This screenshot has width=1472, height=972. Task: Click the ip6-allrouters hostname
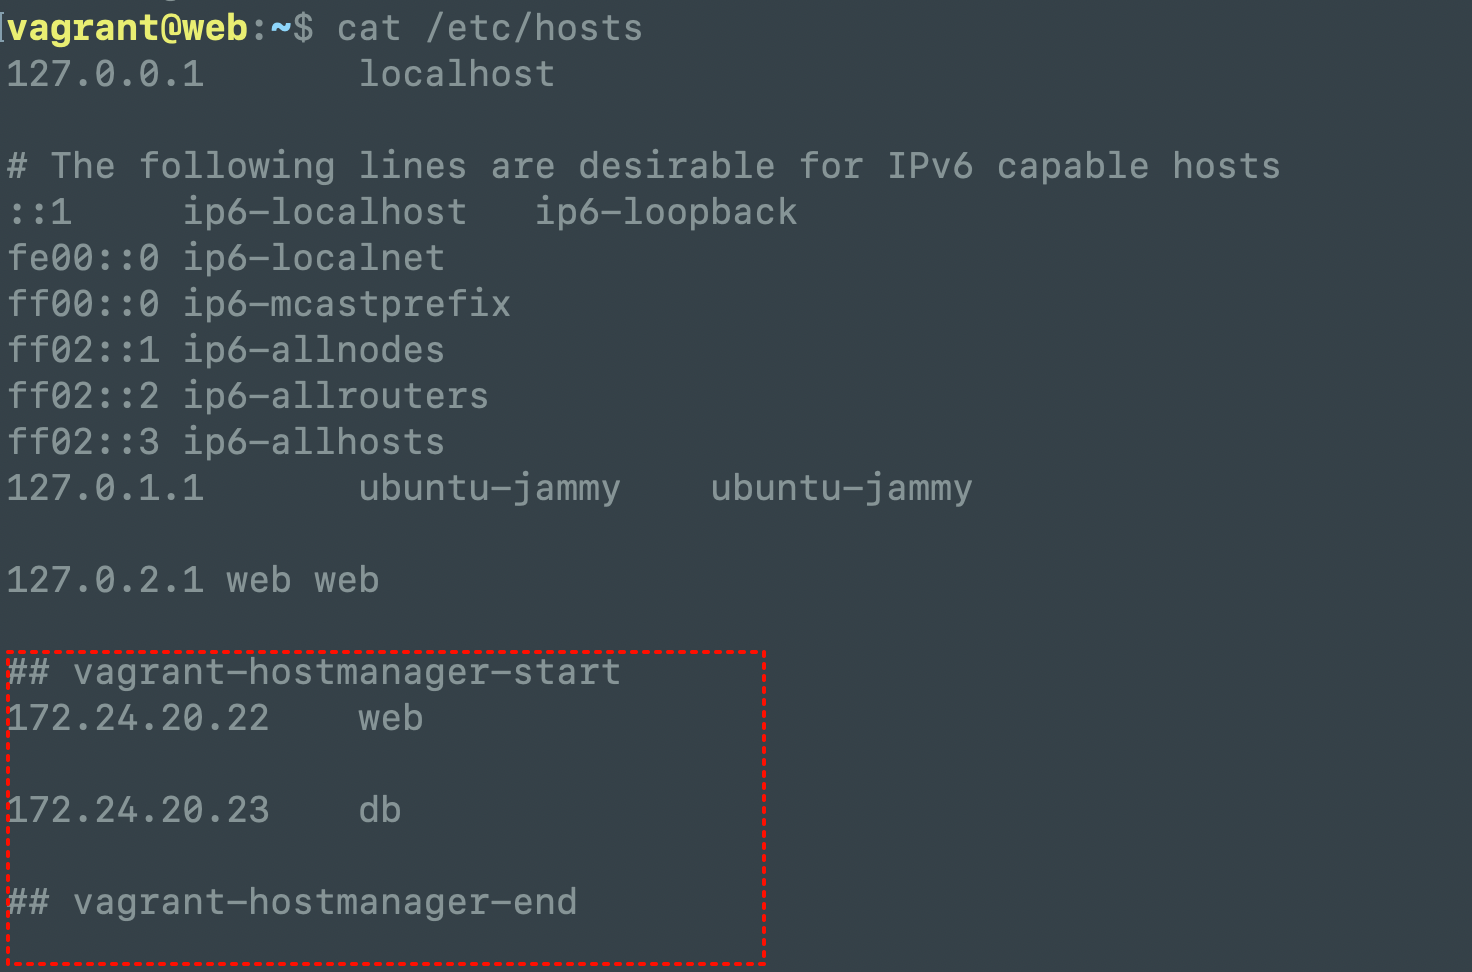coord(335,396)
